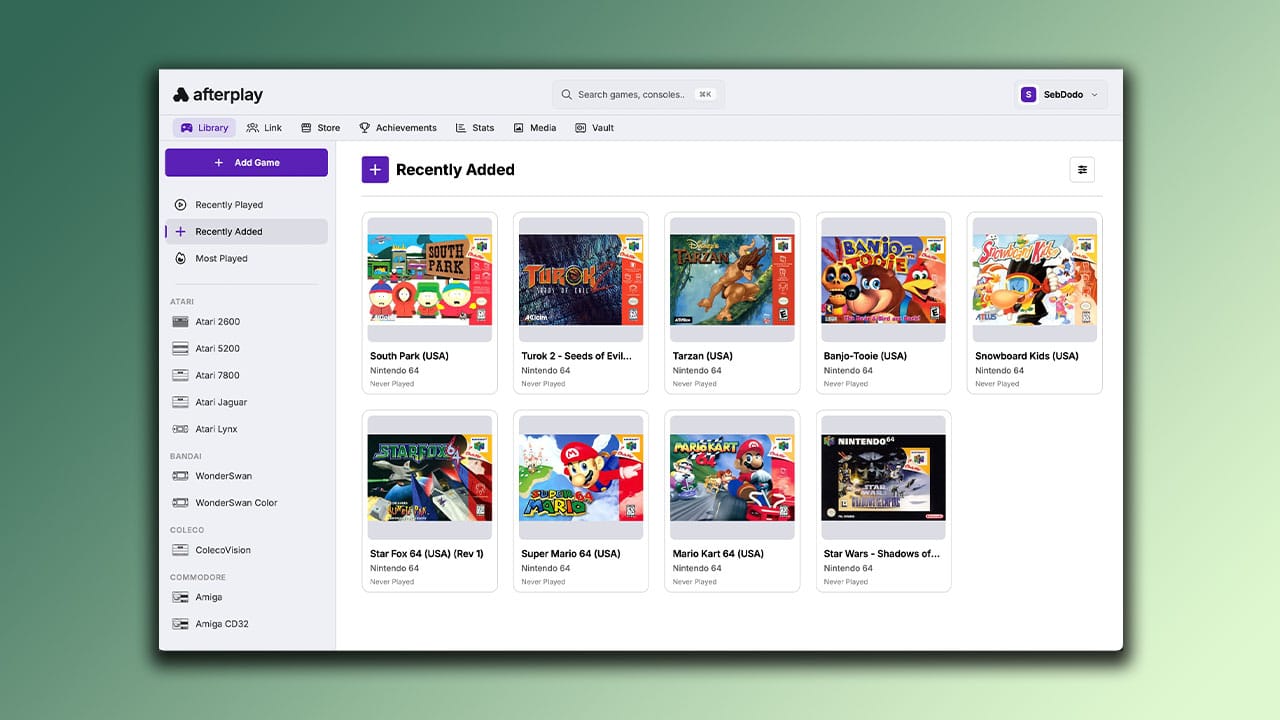Open the Achievements tab
Screen dimensions: 1280x720
pos(398,128)
